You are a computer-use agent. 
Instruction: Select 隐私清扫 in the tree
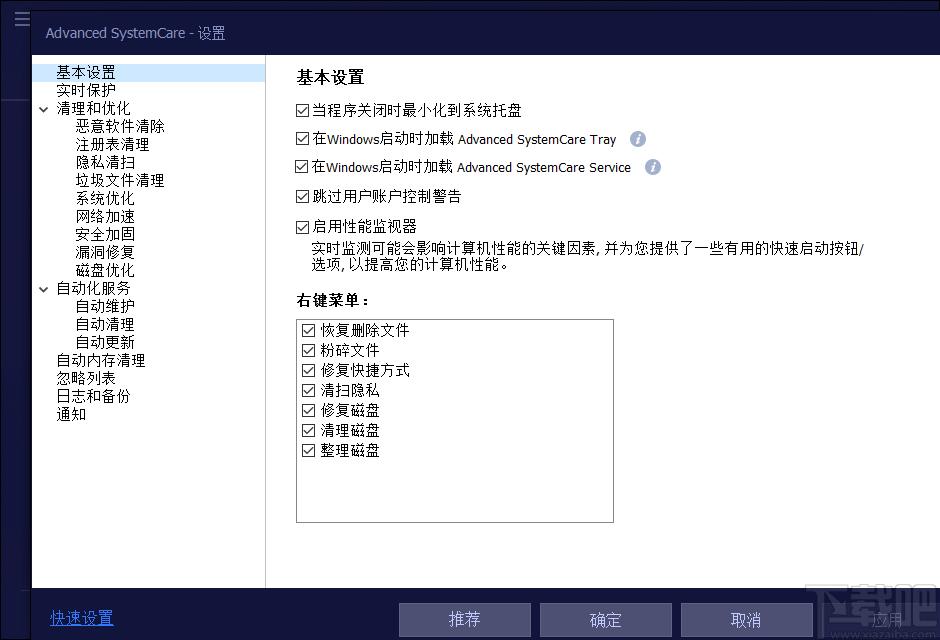pyautogui.click(x=105, y=162)
